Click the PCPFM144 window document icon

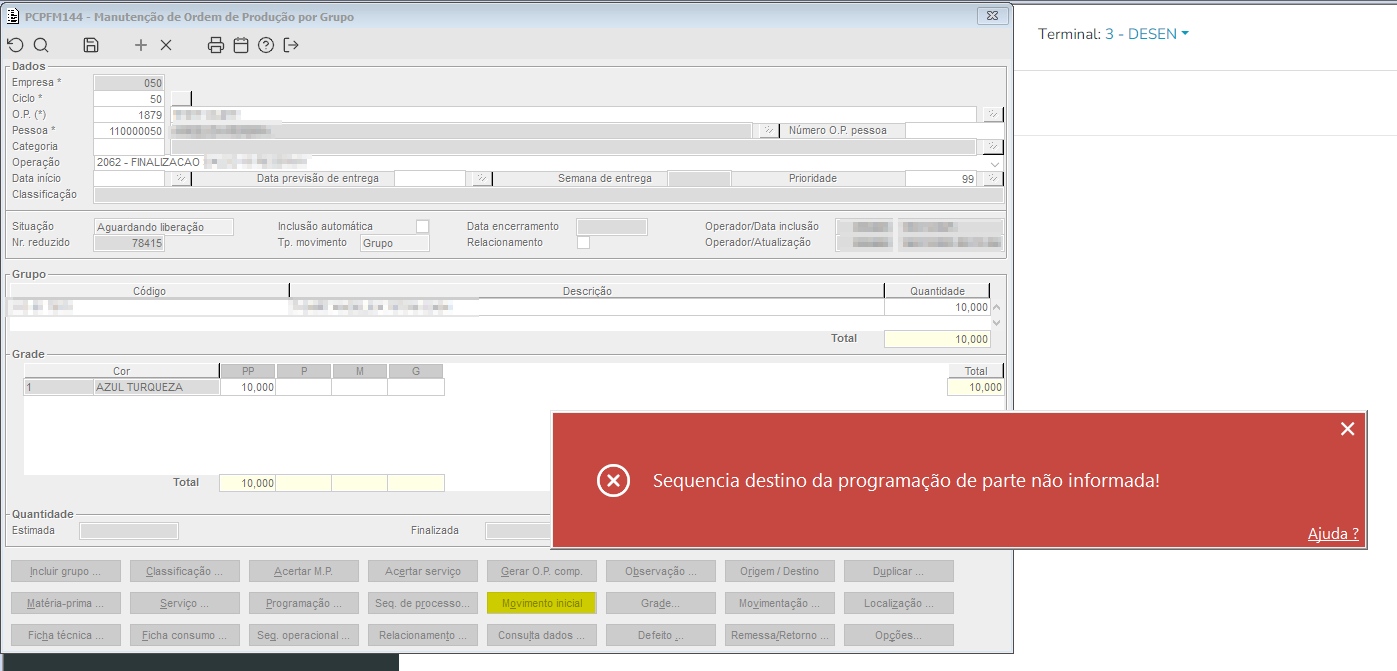tap(13, 17)
